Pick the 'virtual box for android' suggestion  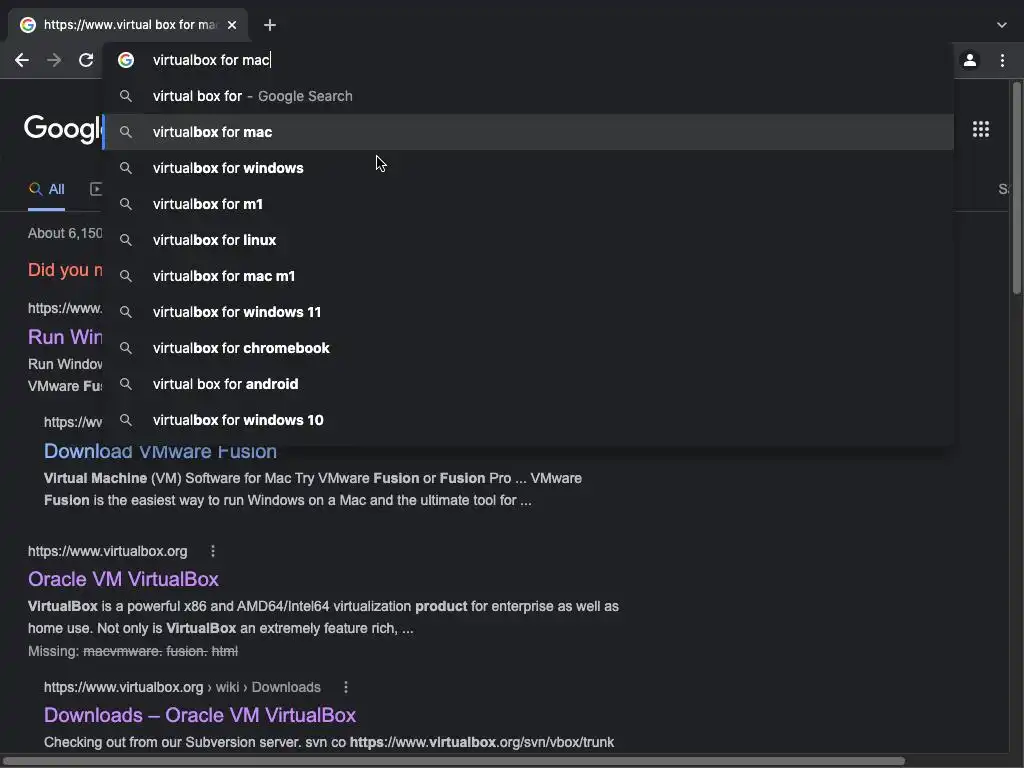click(529, 383)
